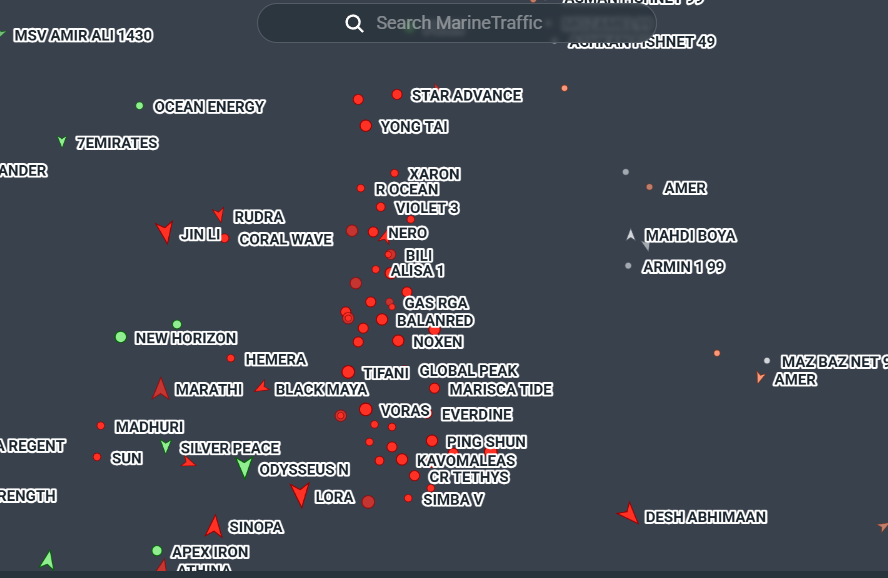This screenshot has width=888, height=578.
Task: Select the PING SHUN vessel dot
Action: (x=432, y=440)
